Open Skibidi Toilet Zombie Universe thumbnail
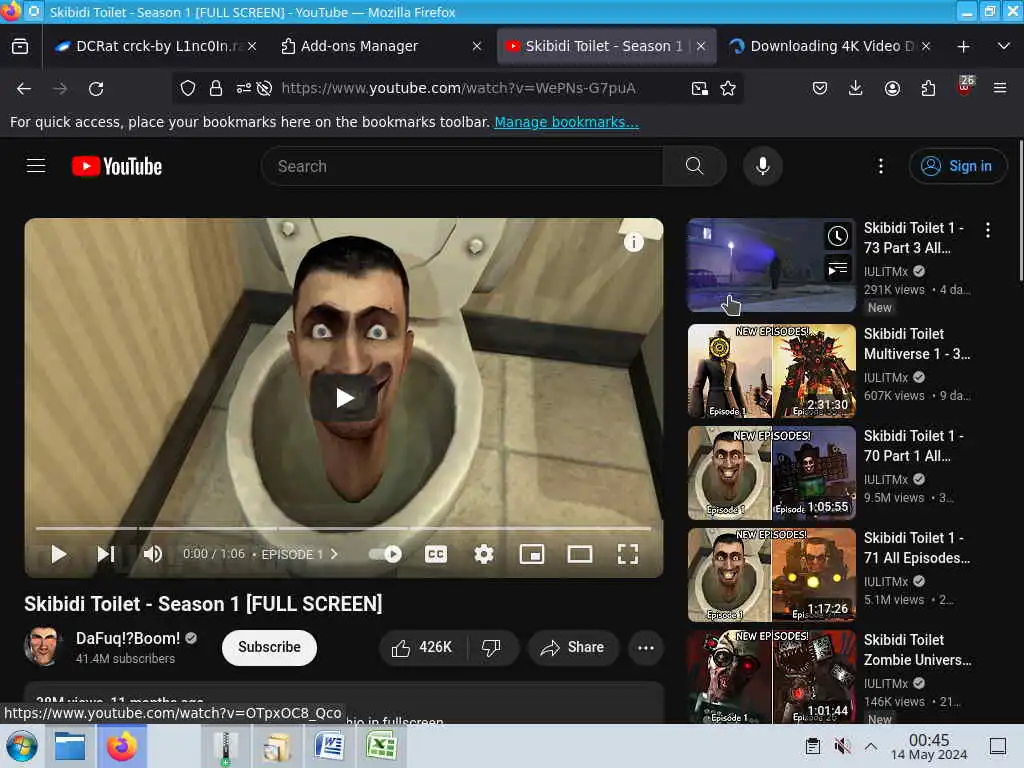1024x768 pixels. (x=771, y=677)
